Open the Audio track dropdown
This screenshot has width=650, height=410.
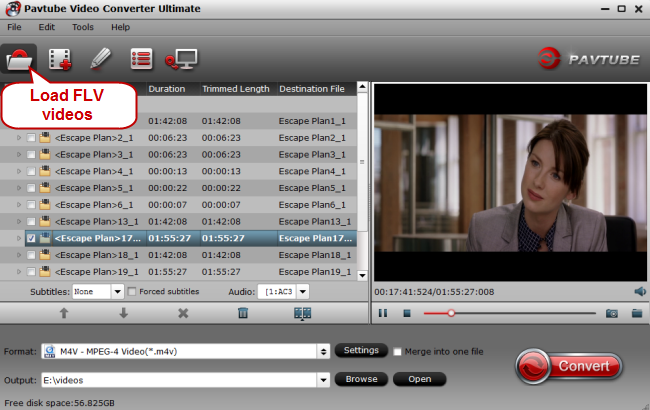[303, 291]
